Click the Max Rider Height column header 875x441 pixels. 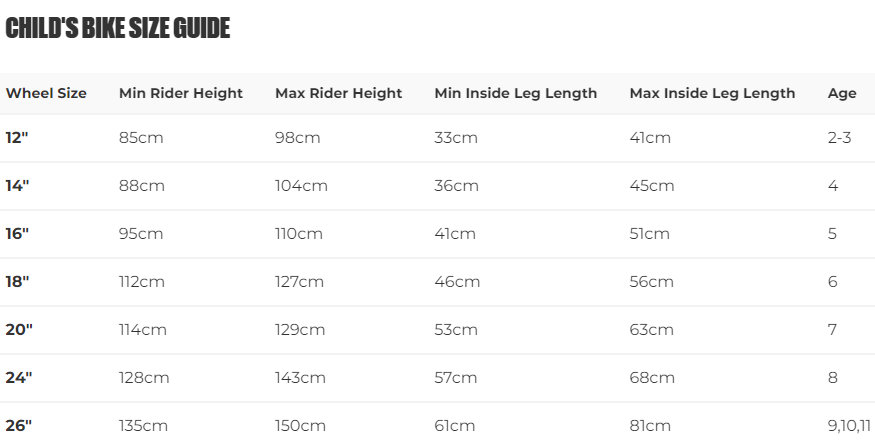(338, 93)
